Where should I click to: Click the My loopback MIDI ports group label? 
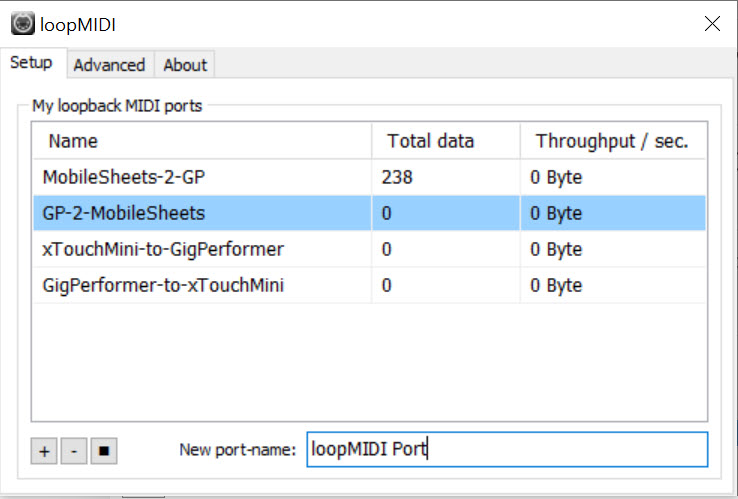click(117, 106)
